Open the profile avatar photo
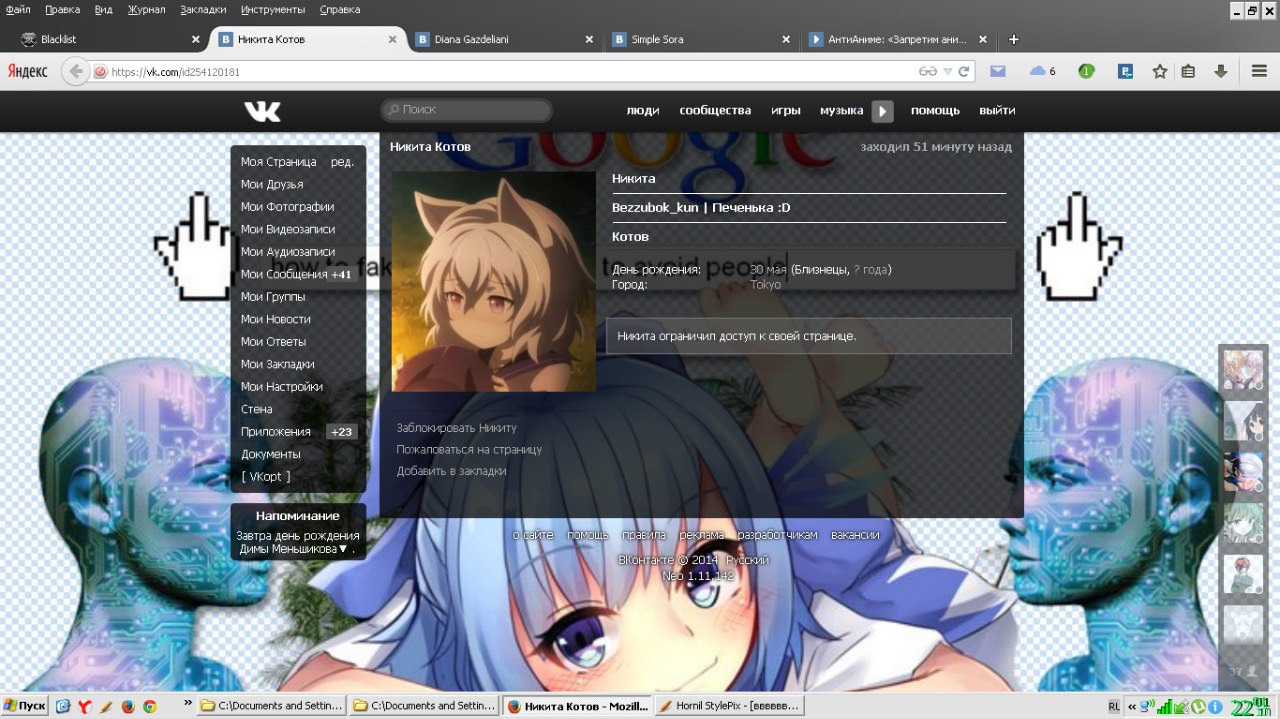This screenshot has width=1280, height=719. [494, 282]
